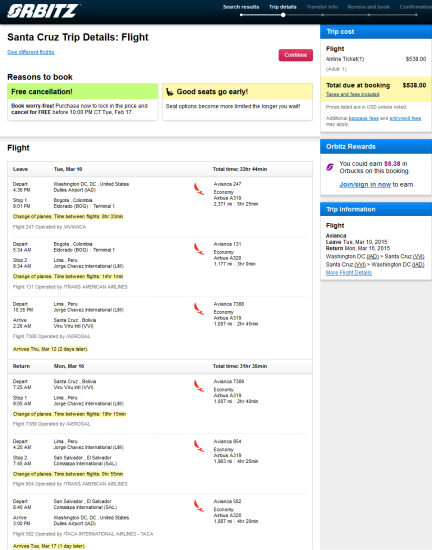The image size is (432, 550).
Task: Click the Avianca 7388 airline logo
Action: pyautogui.click(x=199, y=309)
